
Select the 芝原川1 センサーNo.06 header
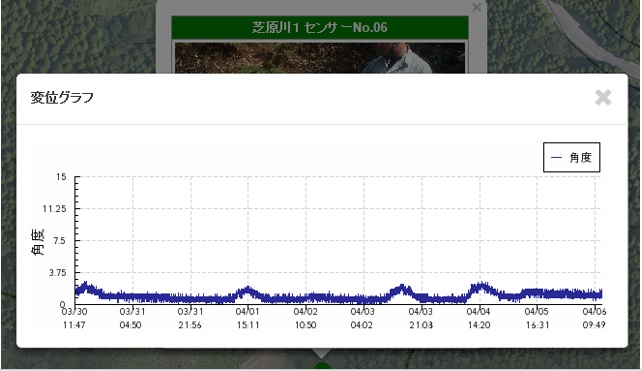320,27
